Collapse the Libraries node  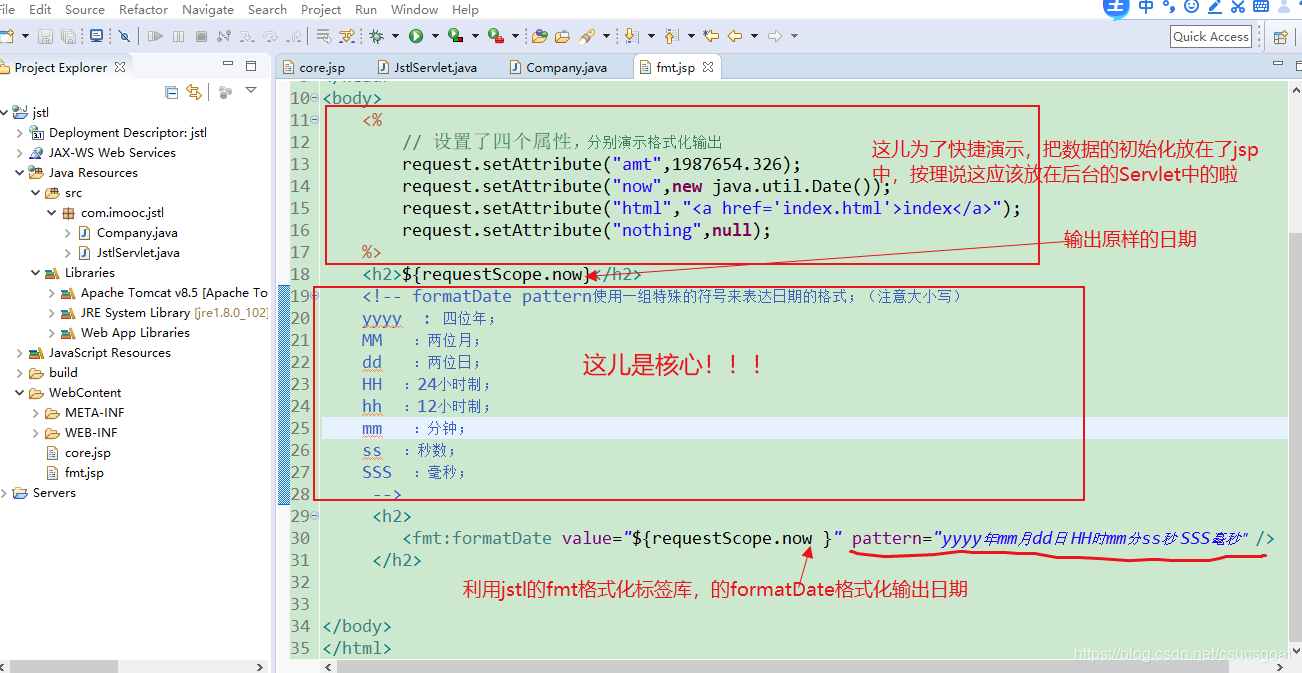click(36, 272)
